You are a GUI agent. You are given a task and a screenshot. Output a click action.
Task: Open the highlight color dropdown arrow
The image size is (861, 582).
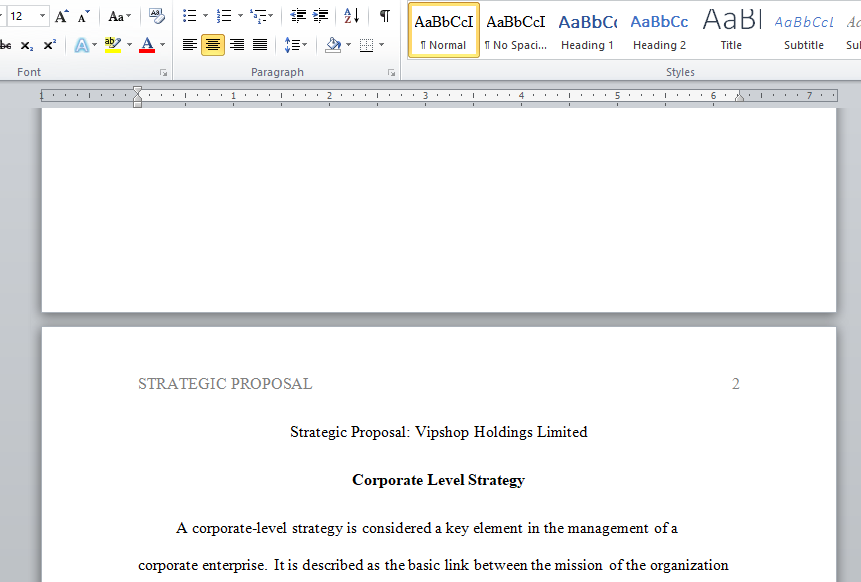[x=129, y=45]
